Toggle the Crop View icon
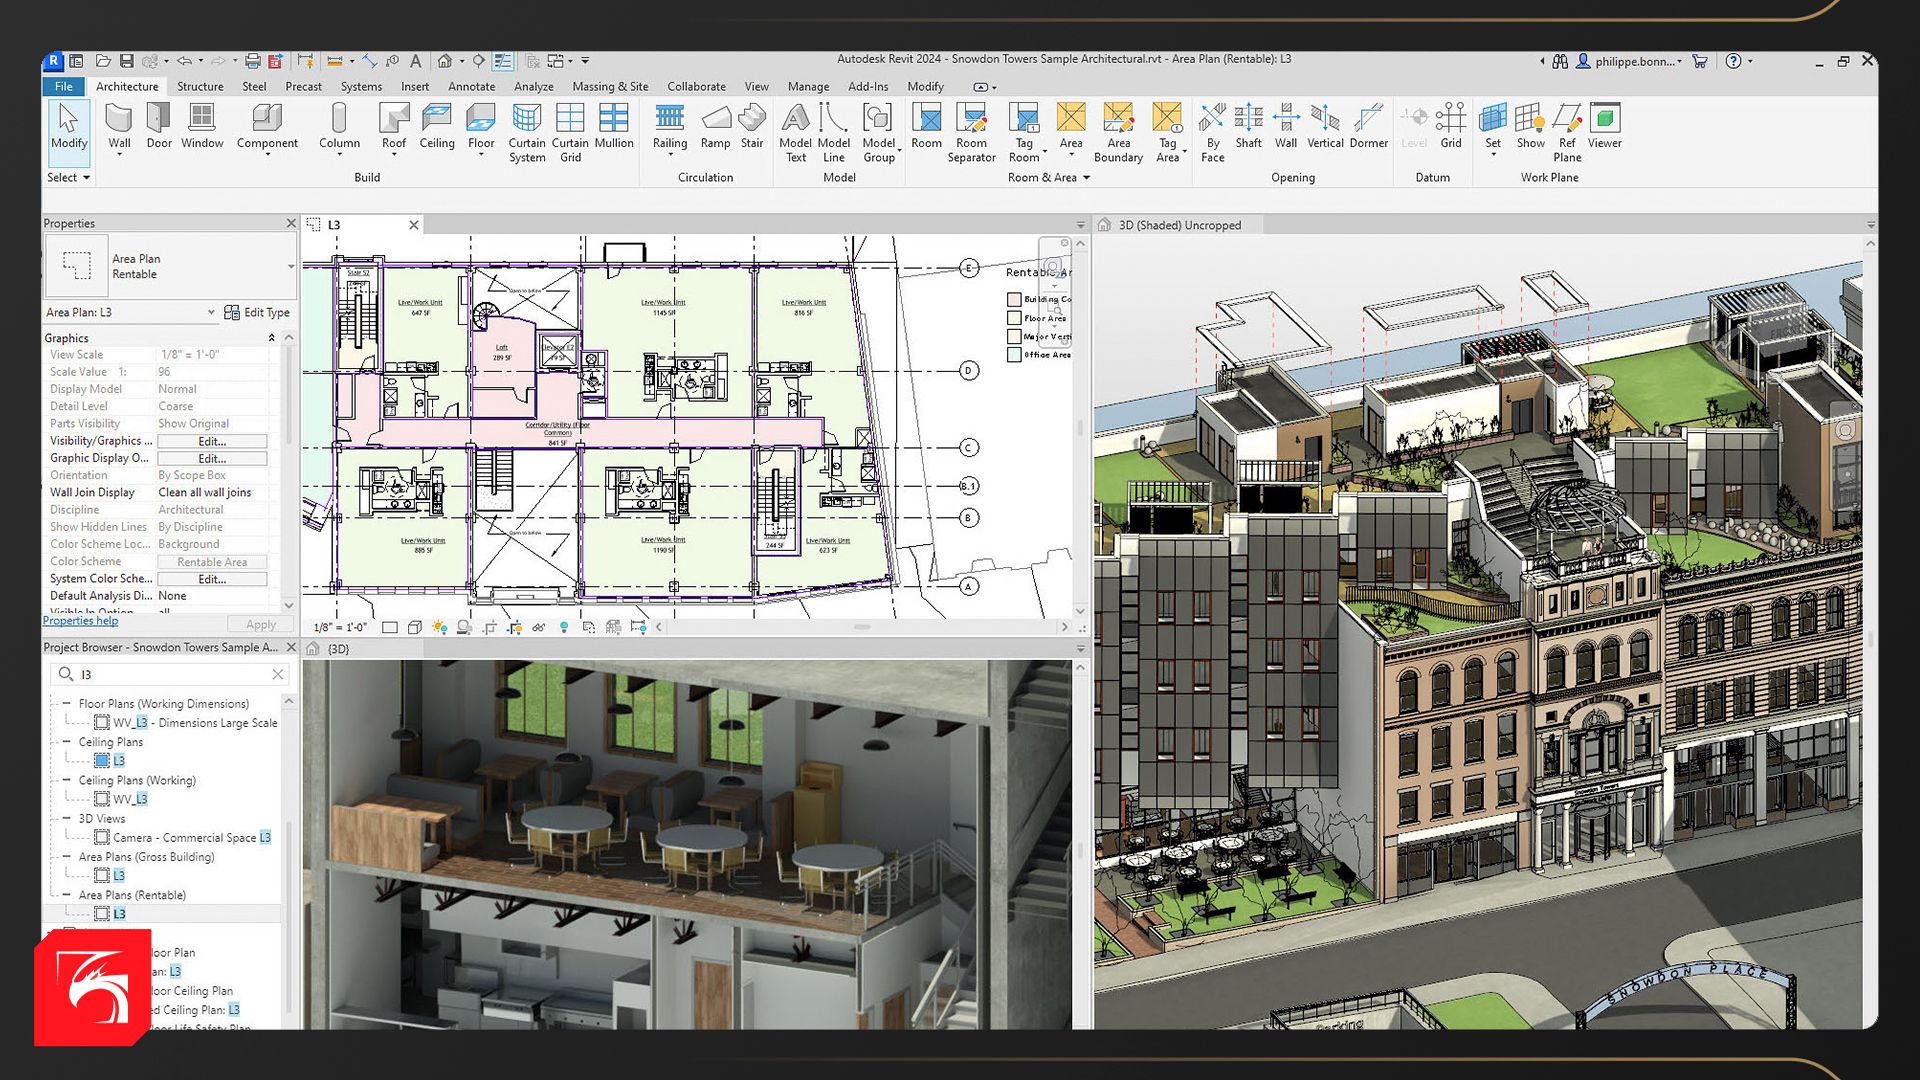The image size is (1920, 1080). click(489, 628)
